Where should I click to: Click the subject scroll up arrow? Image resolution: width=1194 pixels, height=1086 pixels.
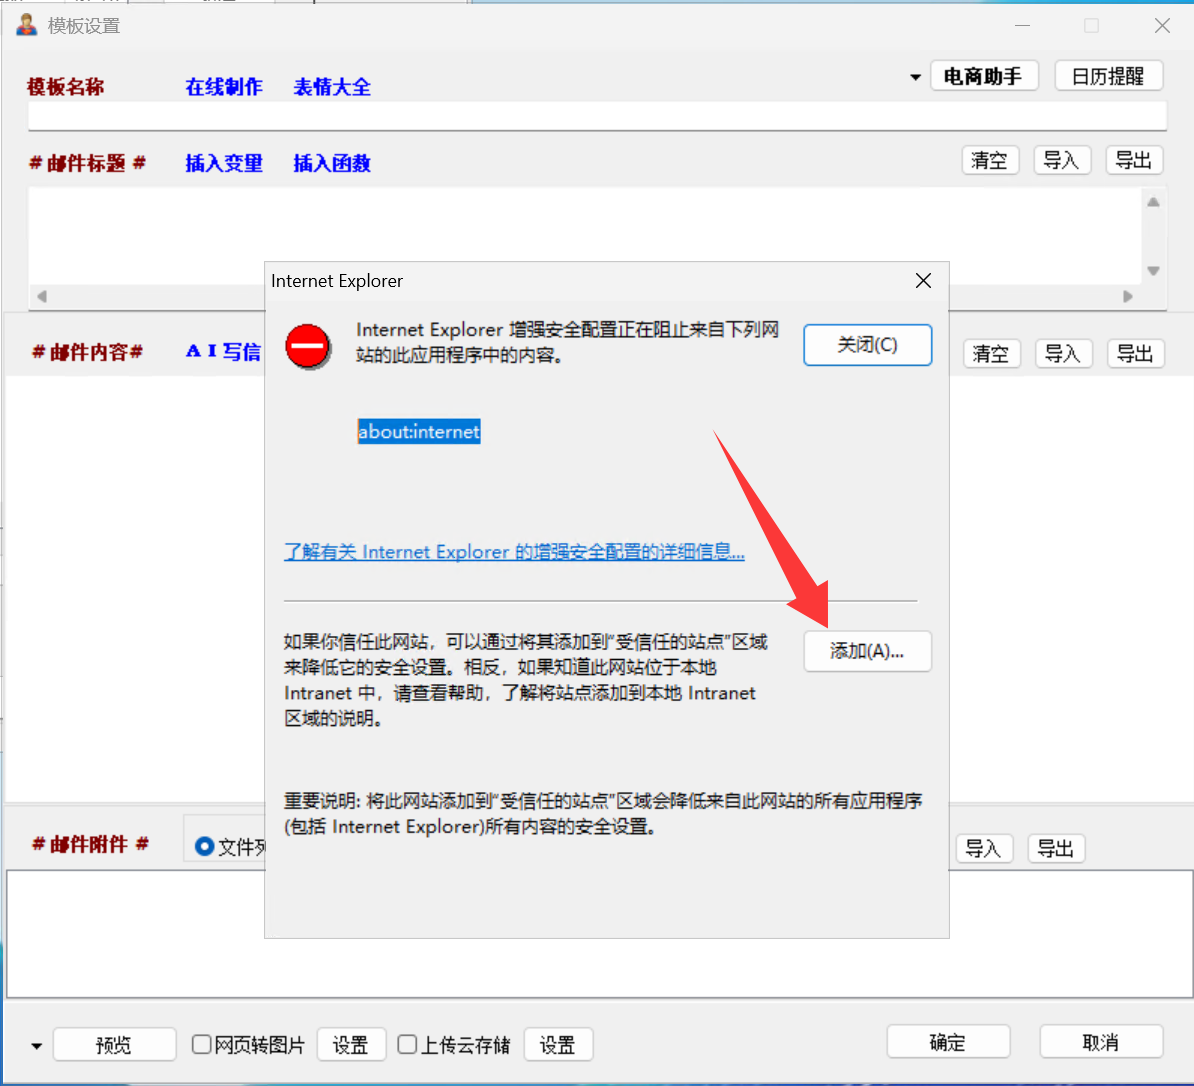point(1153,202)
